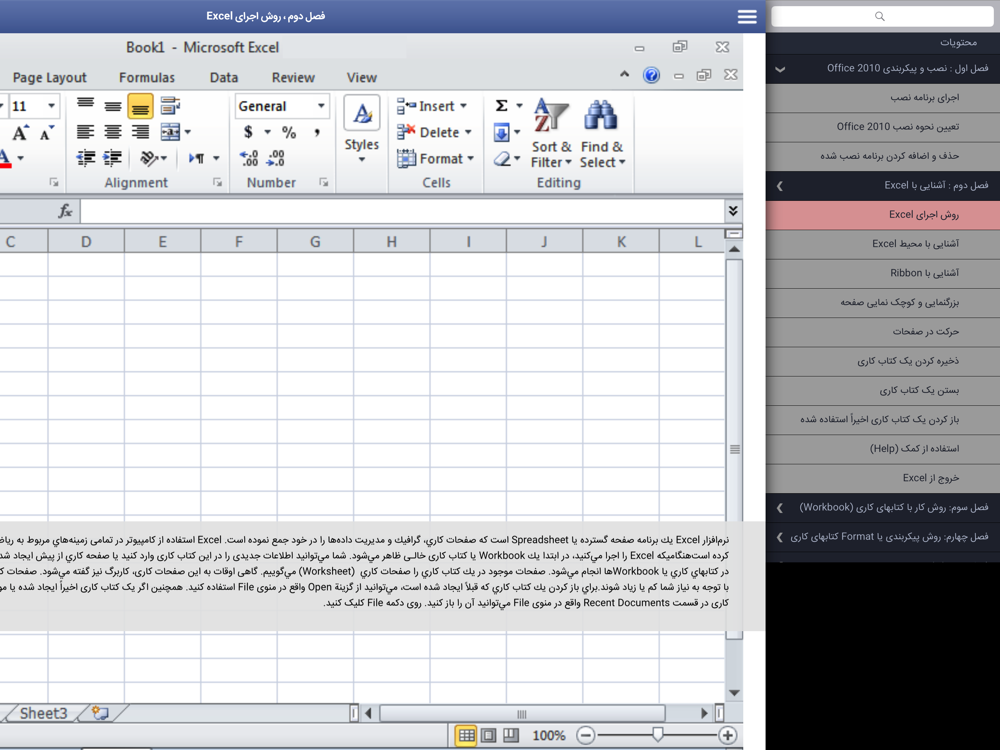The width and height of the screenshot is (1000, 750).
Task: Open the Ribbon introduction lesson
Action: click(x=883, y=273)
